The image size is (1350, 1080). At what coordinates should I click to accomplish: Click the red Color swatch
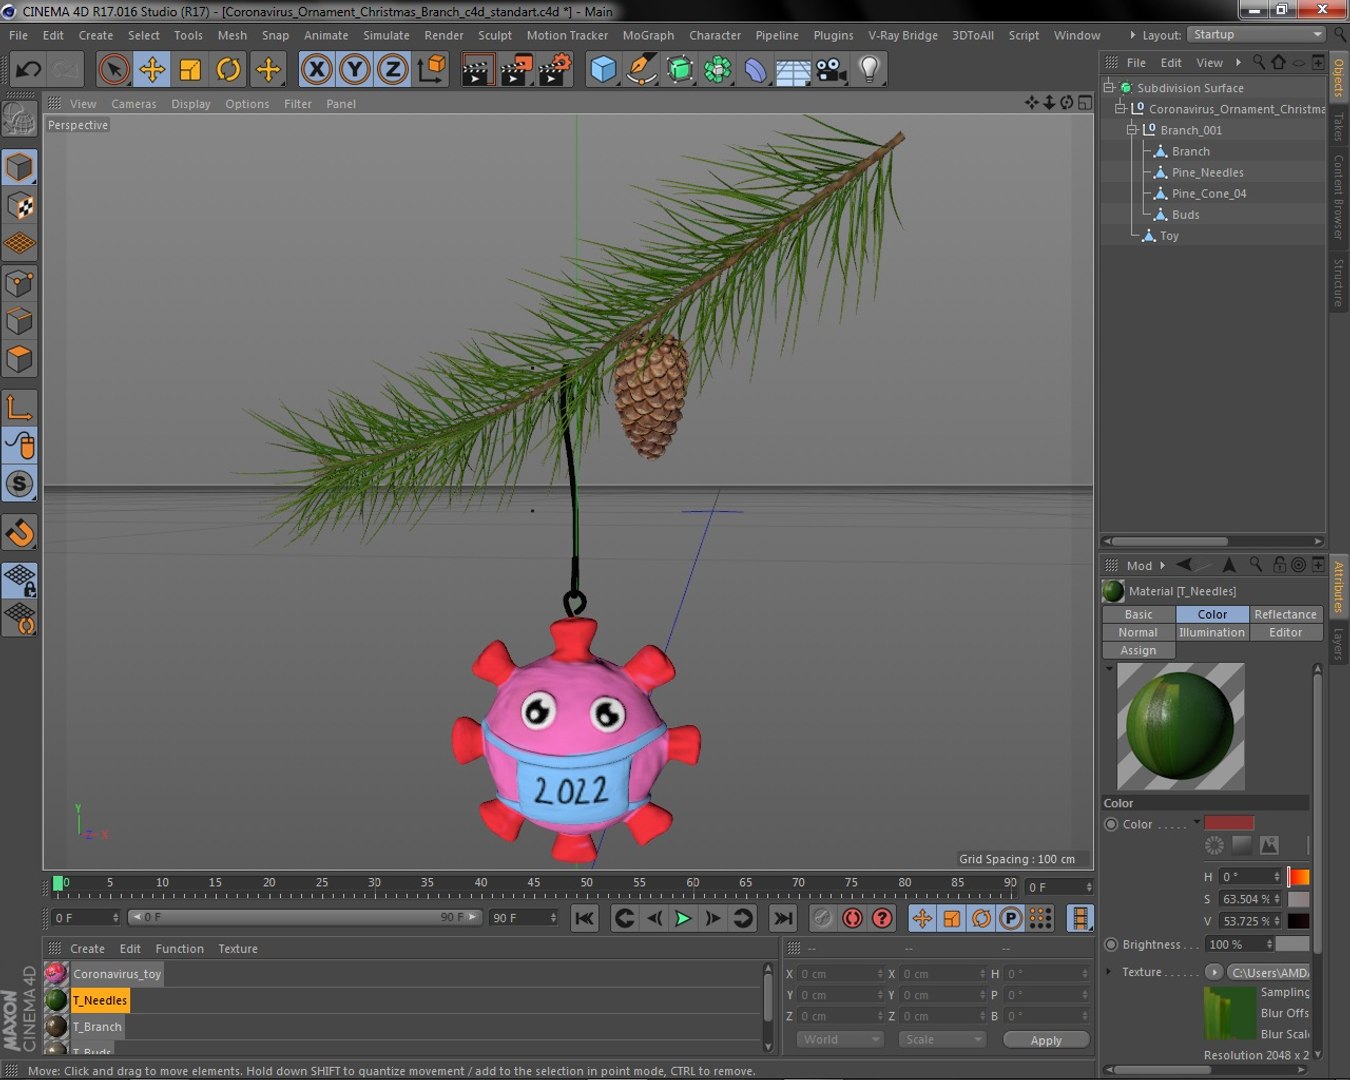[x=1229, y=823]
